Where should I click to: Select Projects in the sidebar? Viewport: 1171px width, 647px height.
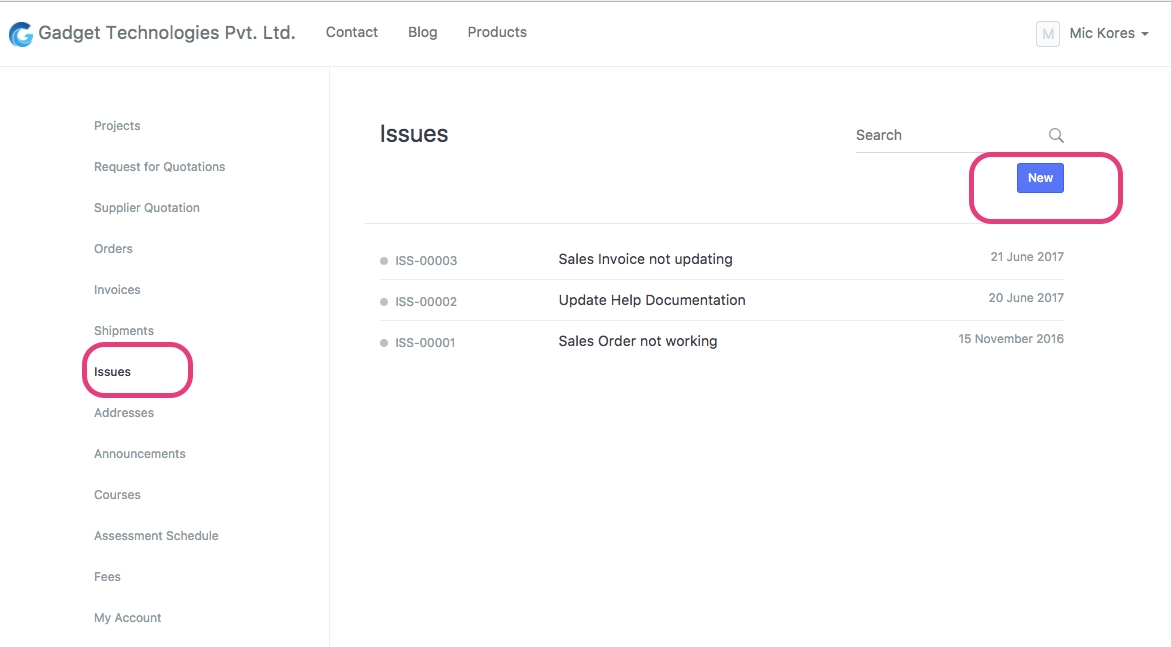117,126
